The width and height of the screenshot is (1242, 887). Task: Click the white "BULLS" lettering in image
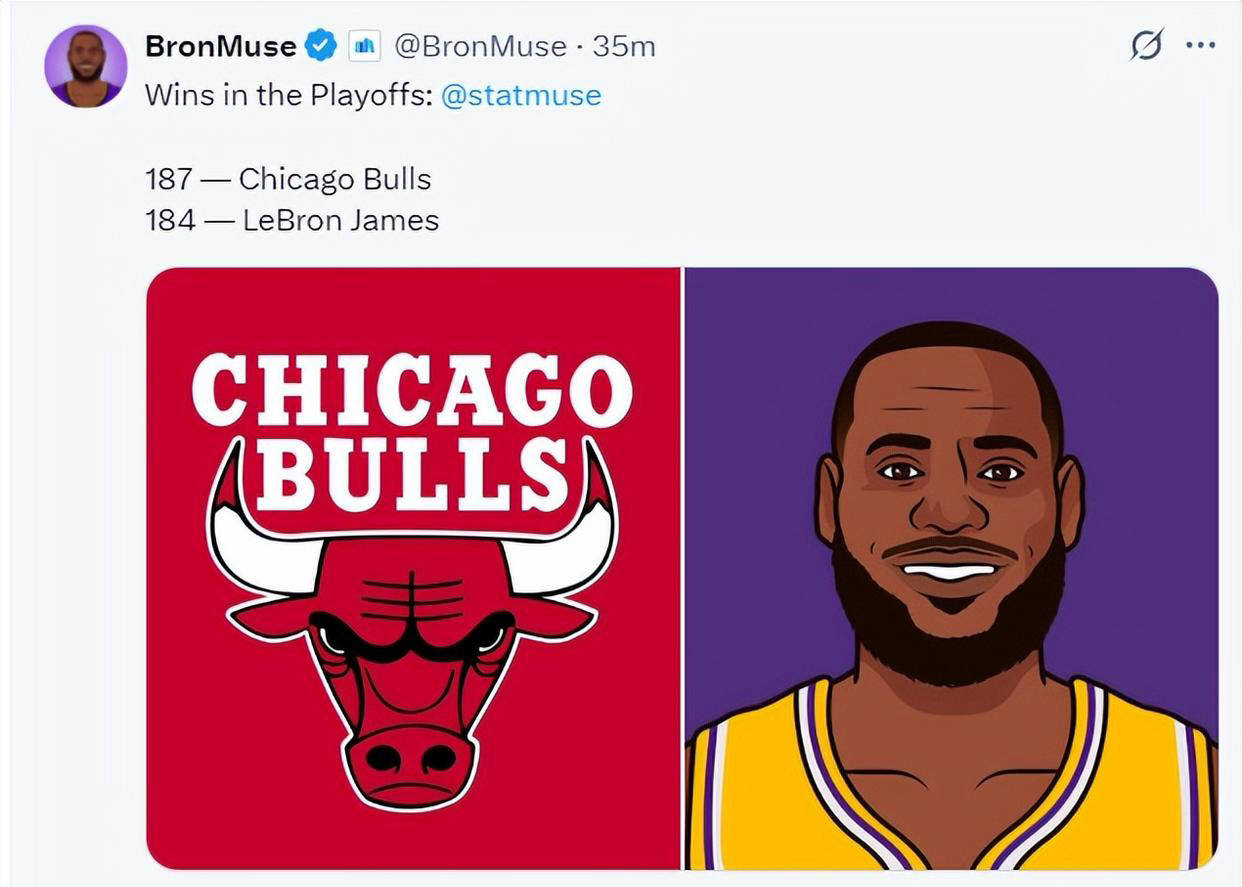pyautogui.click(x=412, y=473)
